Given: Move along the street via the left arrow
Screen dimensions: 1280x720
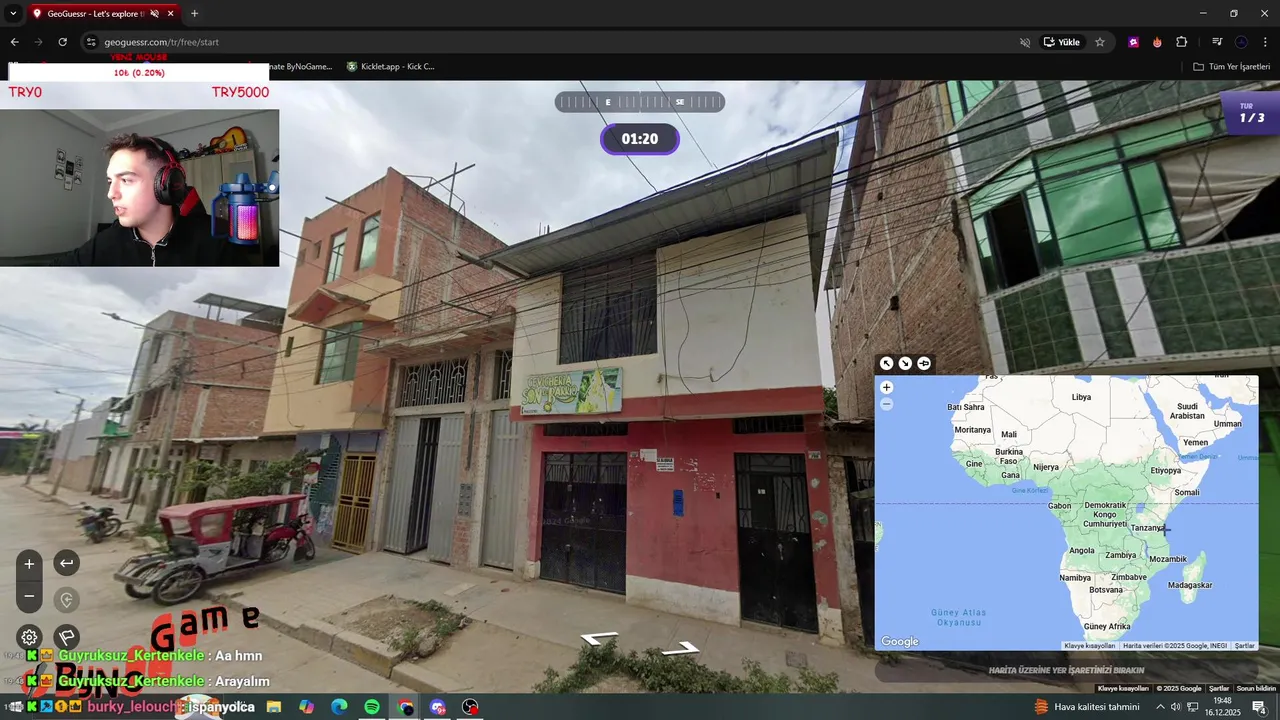Looking at the screenshot, I should [x=600, y=638].
